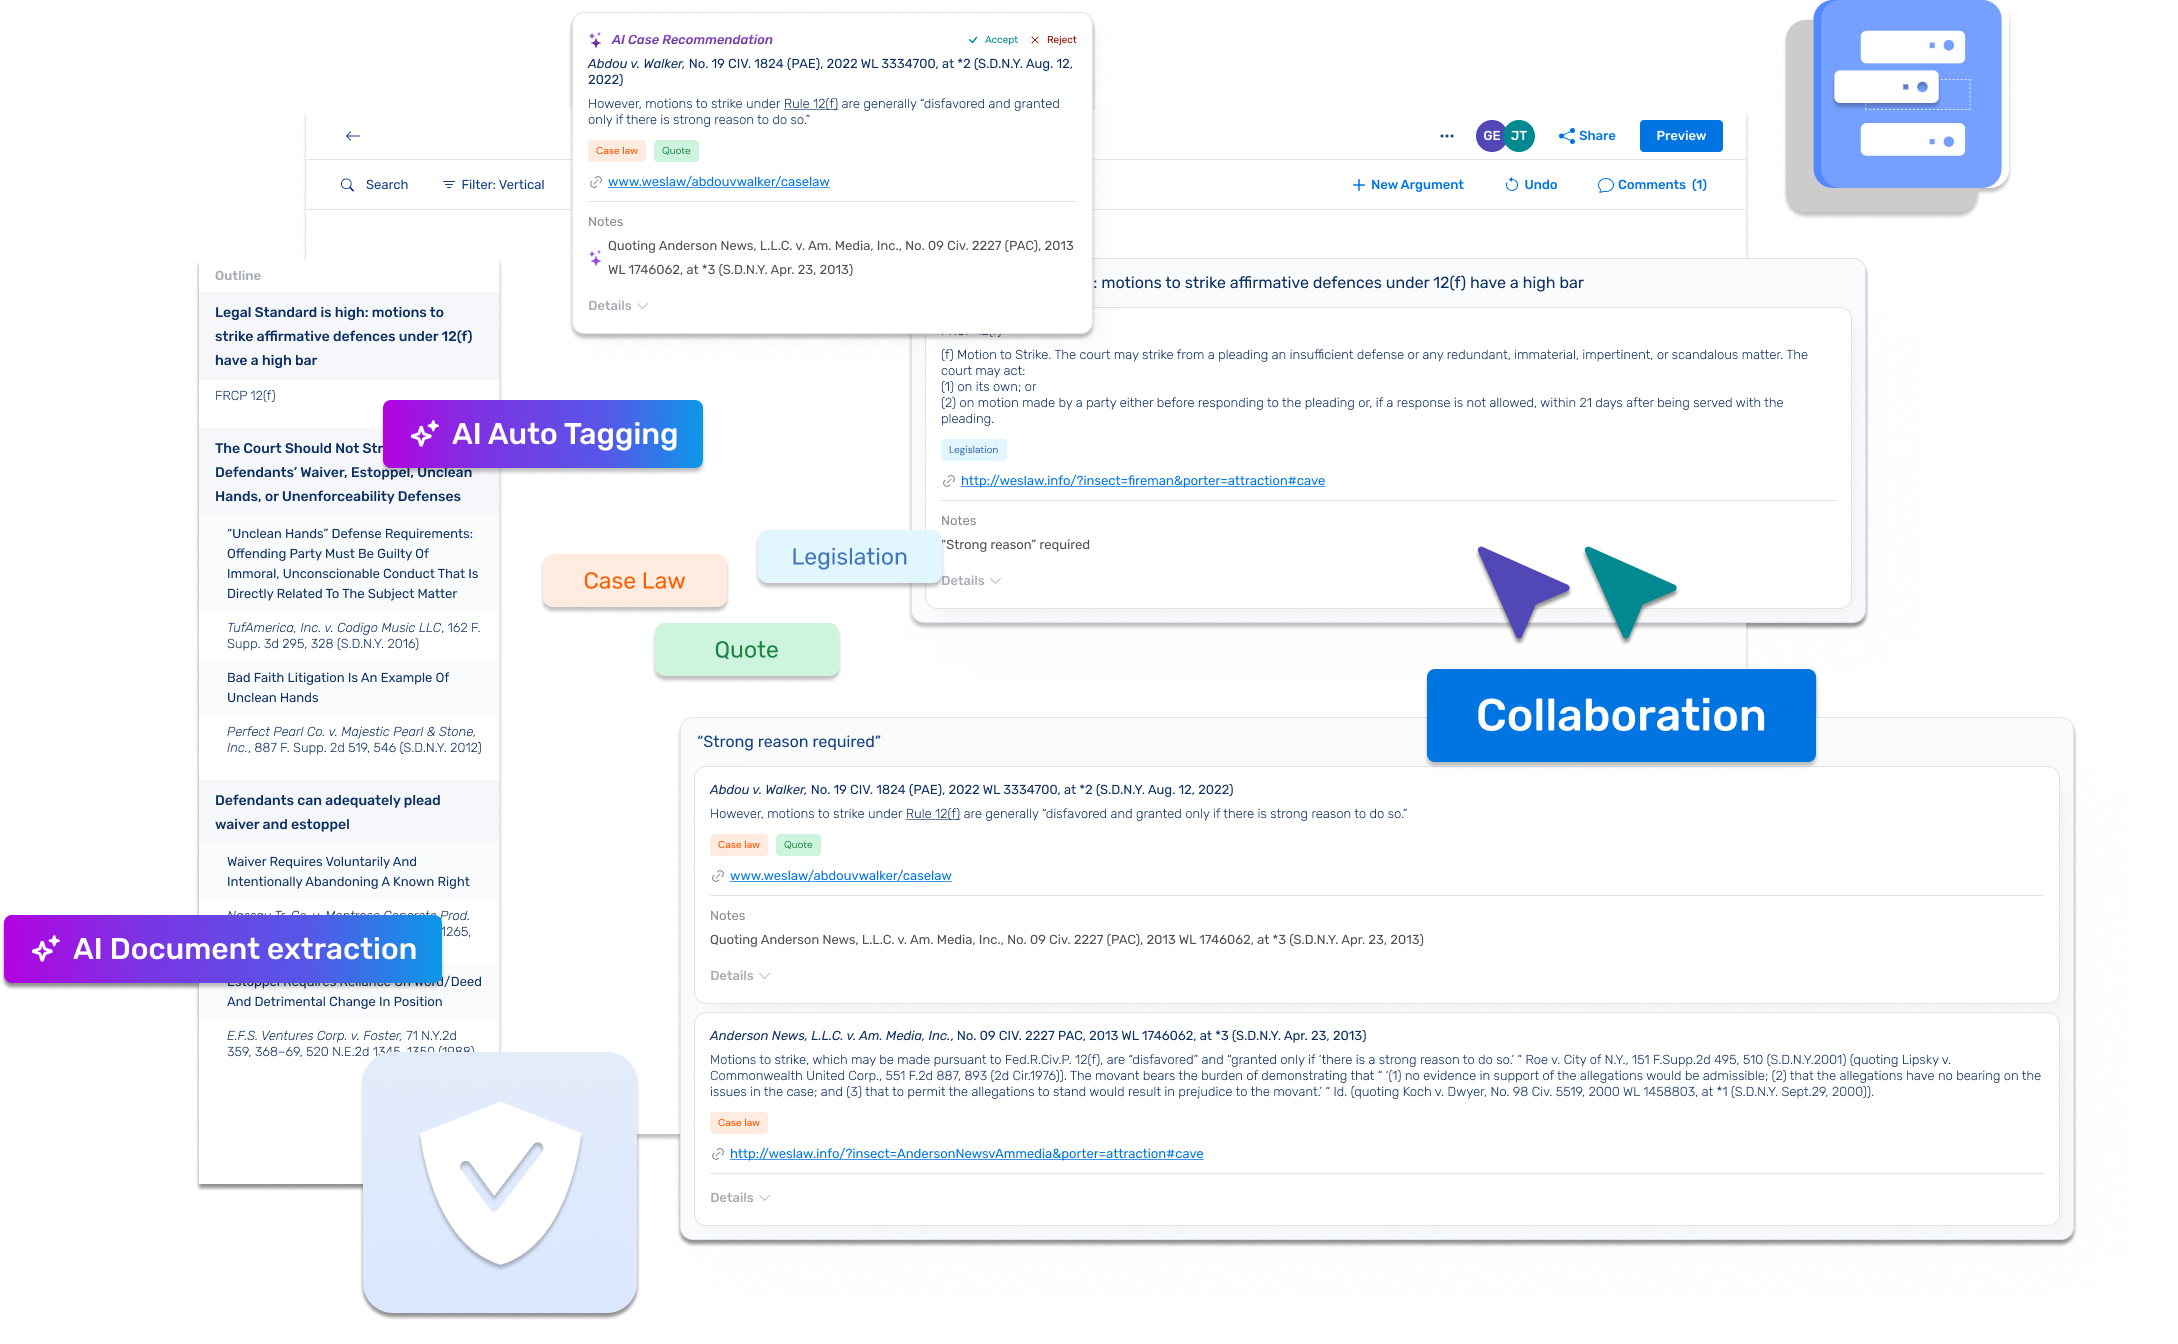2178x1344 pixels.
Task: Click the search icon in sidebar
Action: point(345,184)
